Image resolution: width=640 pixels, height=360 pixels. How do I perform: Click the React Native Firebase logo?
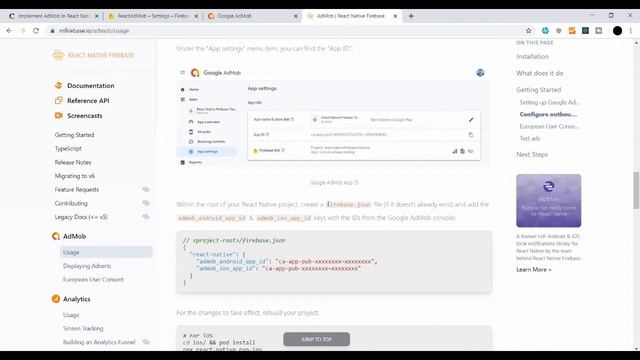(93, 55)
